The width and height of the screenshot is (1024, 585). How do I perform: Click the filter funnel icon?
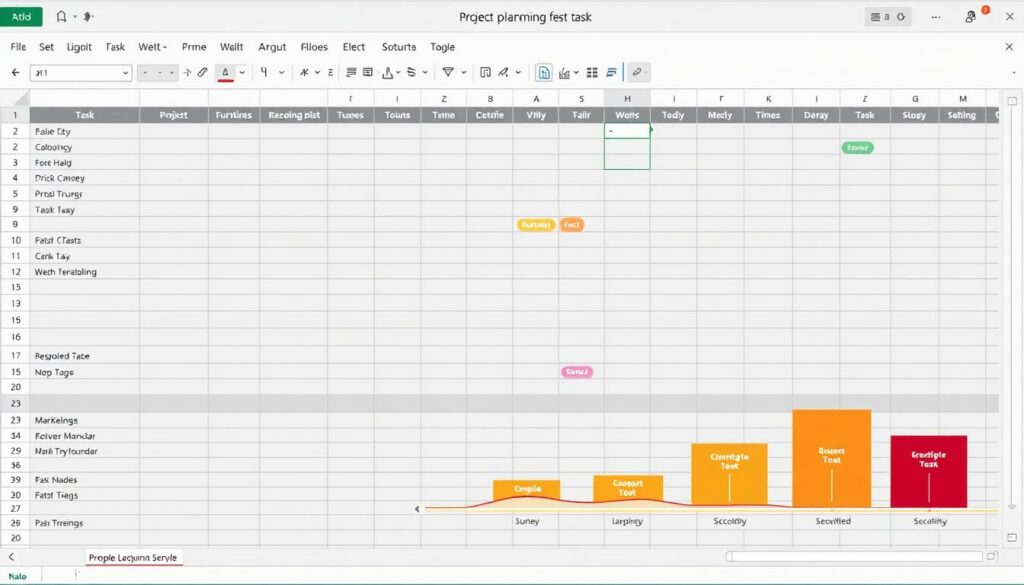coord(448,72)
